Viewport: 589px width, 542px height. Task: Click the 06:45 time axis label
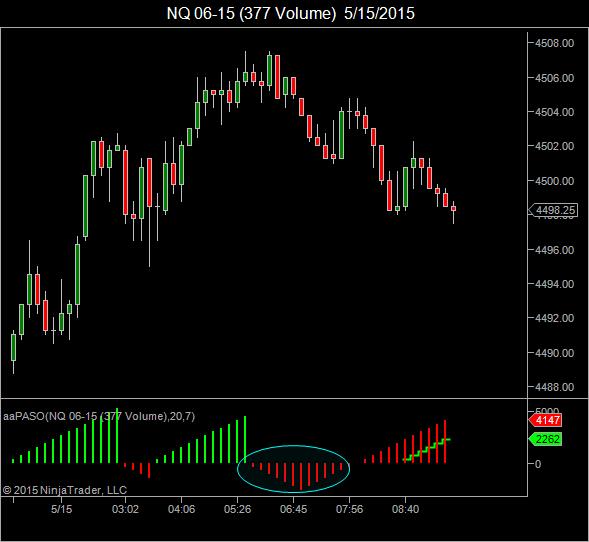[x=293, y=509]
